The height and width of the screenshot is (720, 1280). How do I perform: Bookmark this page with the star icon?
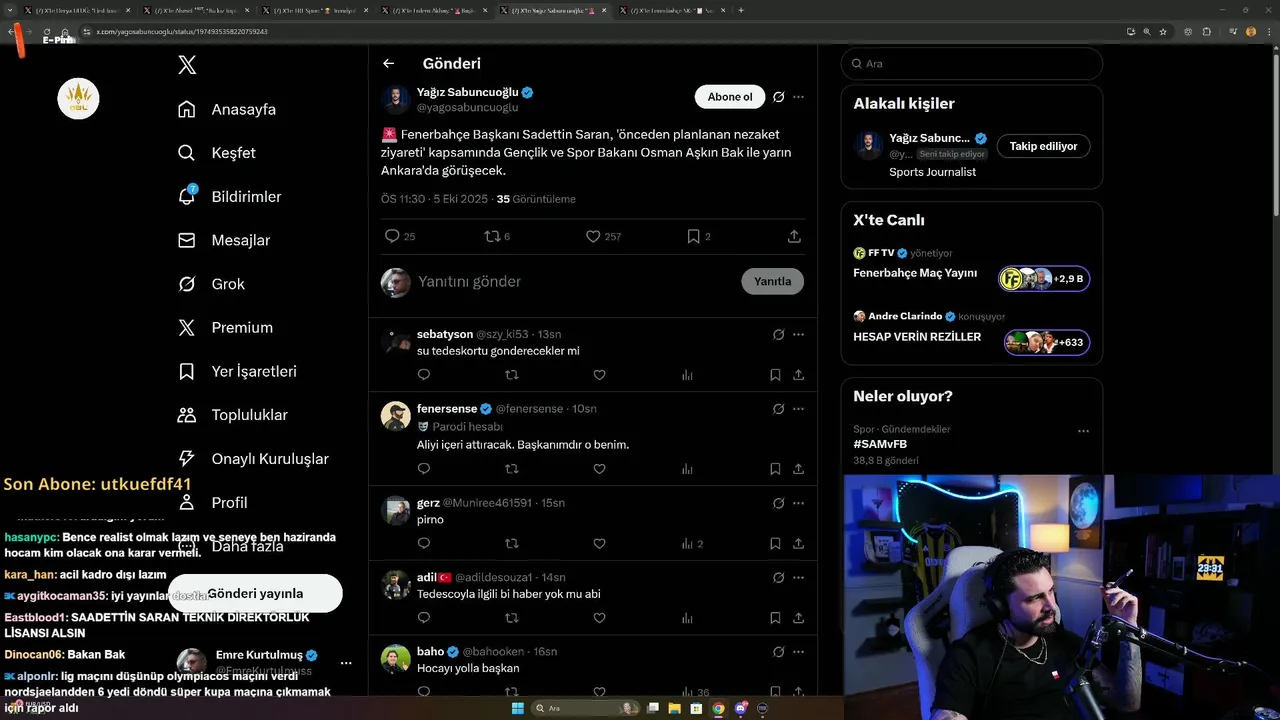coord(1163,32)
